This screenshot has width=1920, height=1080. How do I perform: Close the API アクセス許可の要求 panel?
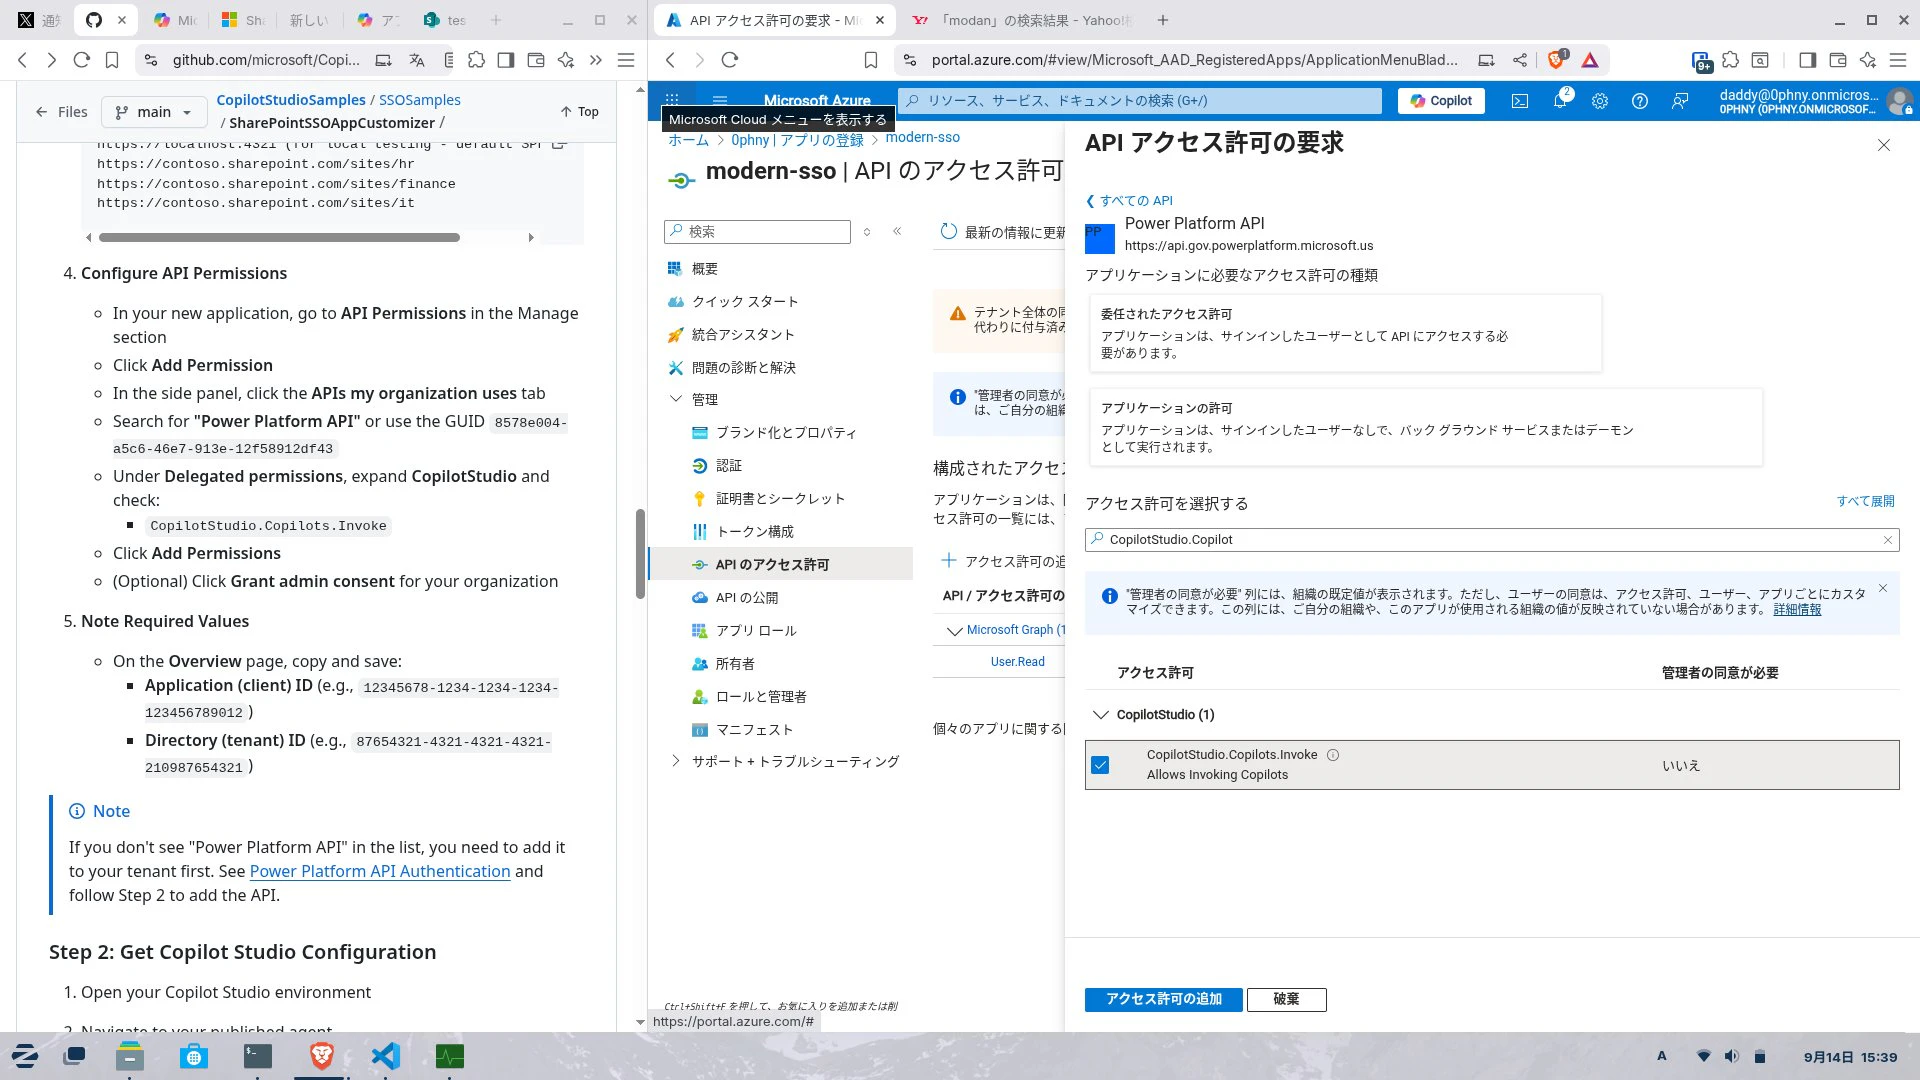(x=1884, y=145)
